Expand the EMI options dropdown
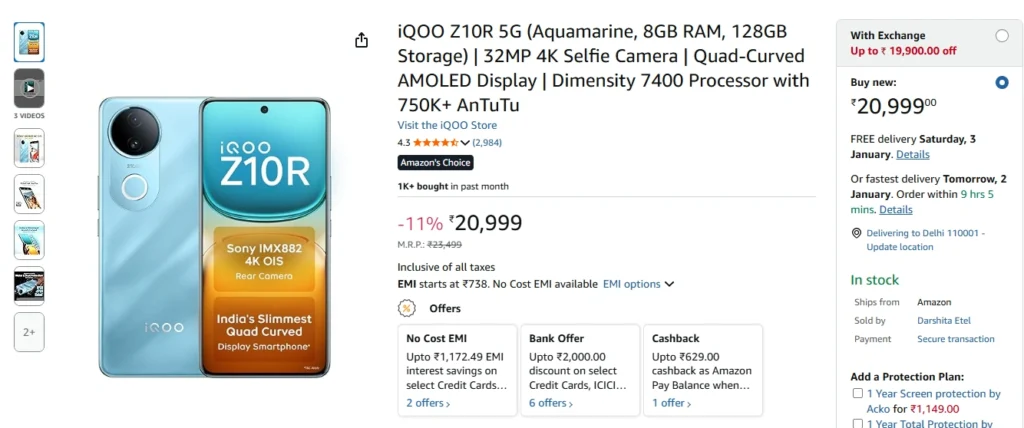The image size is (1024, 428). 638,284
